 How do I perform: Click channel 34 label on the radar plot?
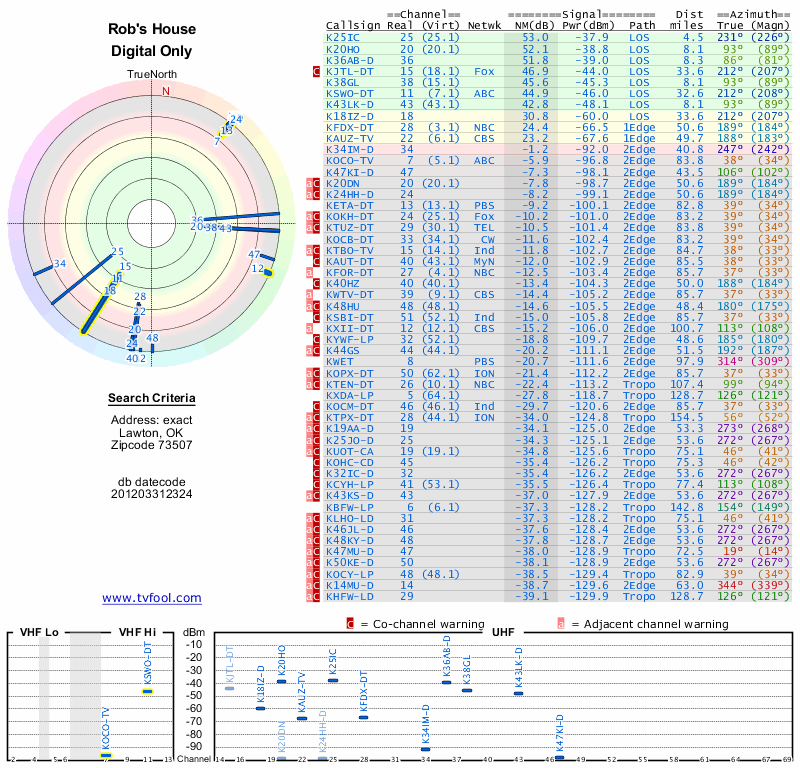60,263
